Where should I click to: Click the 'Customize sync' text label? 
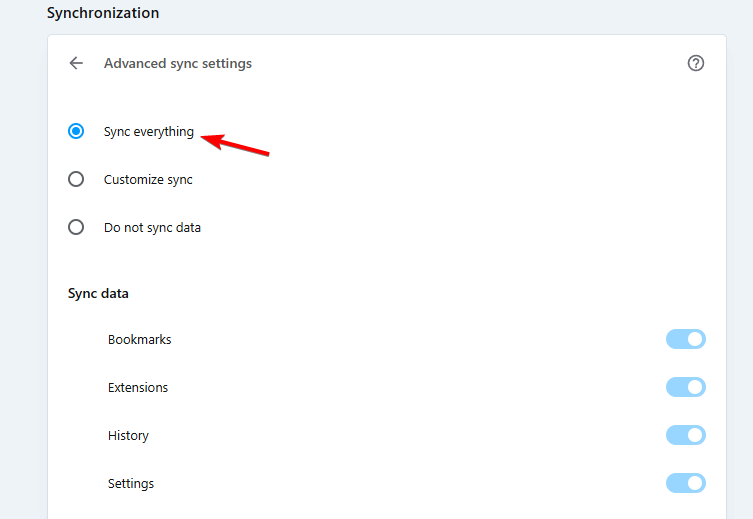(148, 179)
